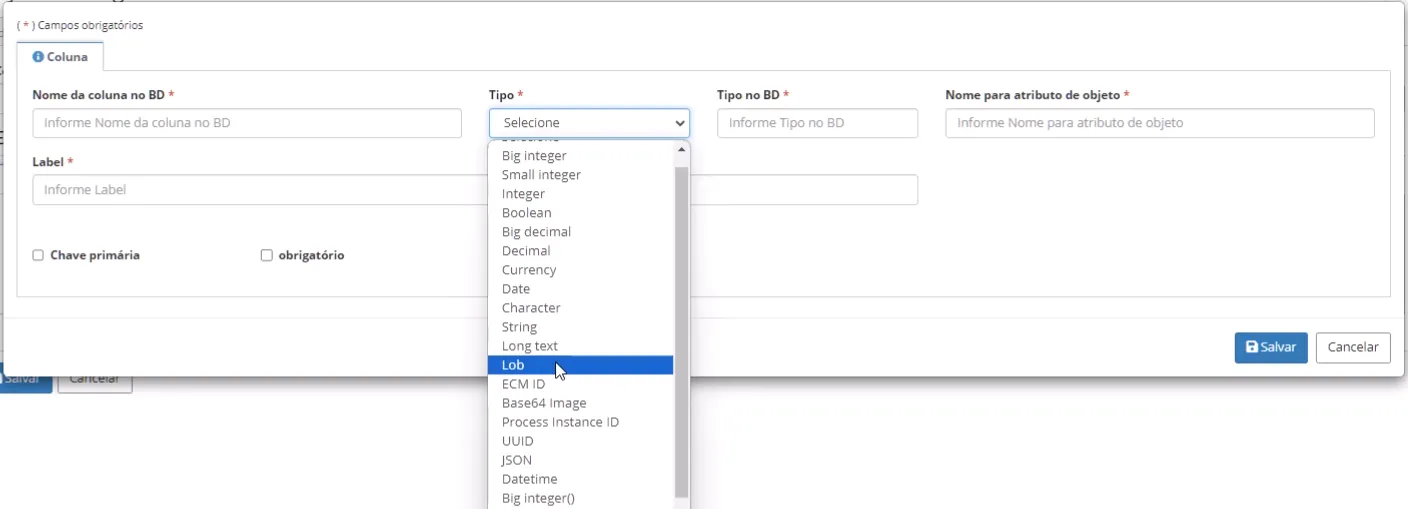1408x509 pixels.
Task: Click the Salvar button in dialog
Action: 1271,348
